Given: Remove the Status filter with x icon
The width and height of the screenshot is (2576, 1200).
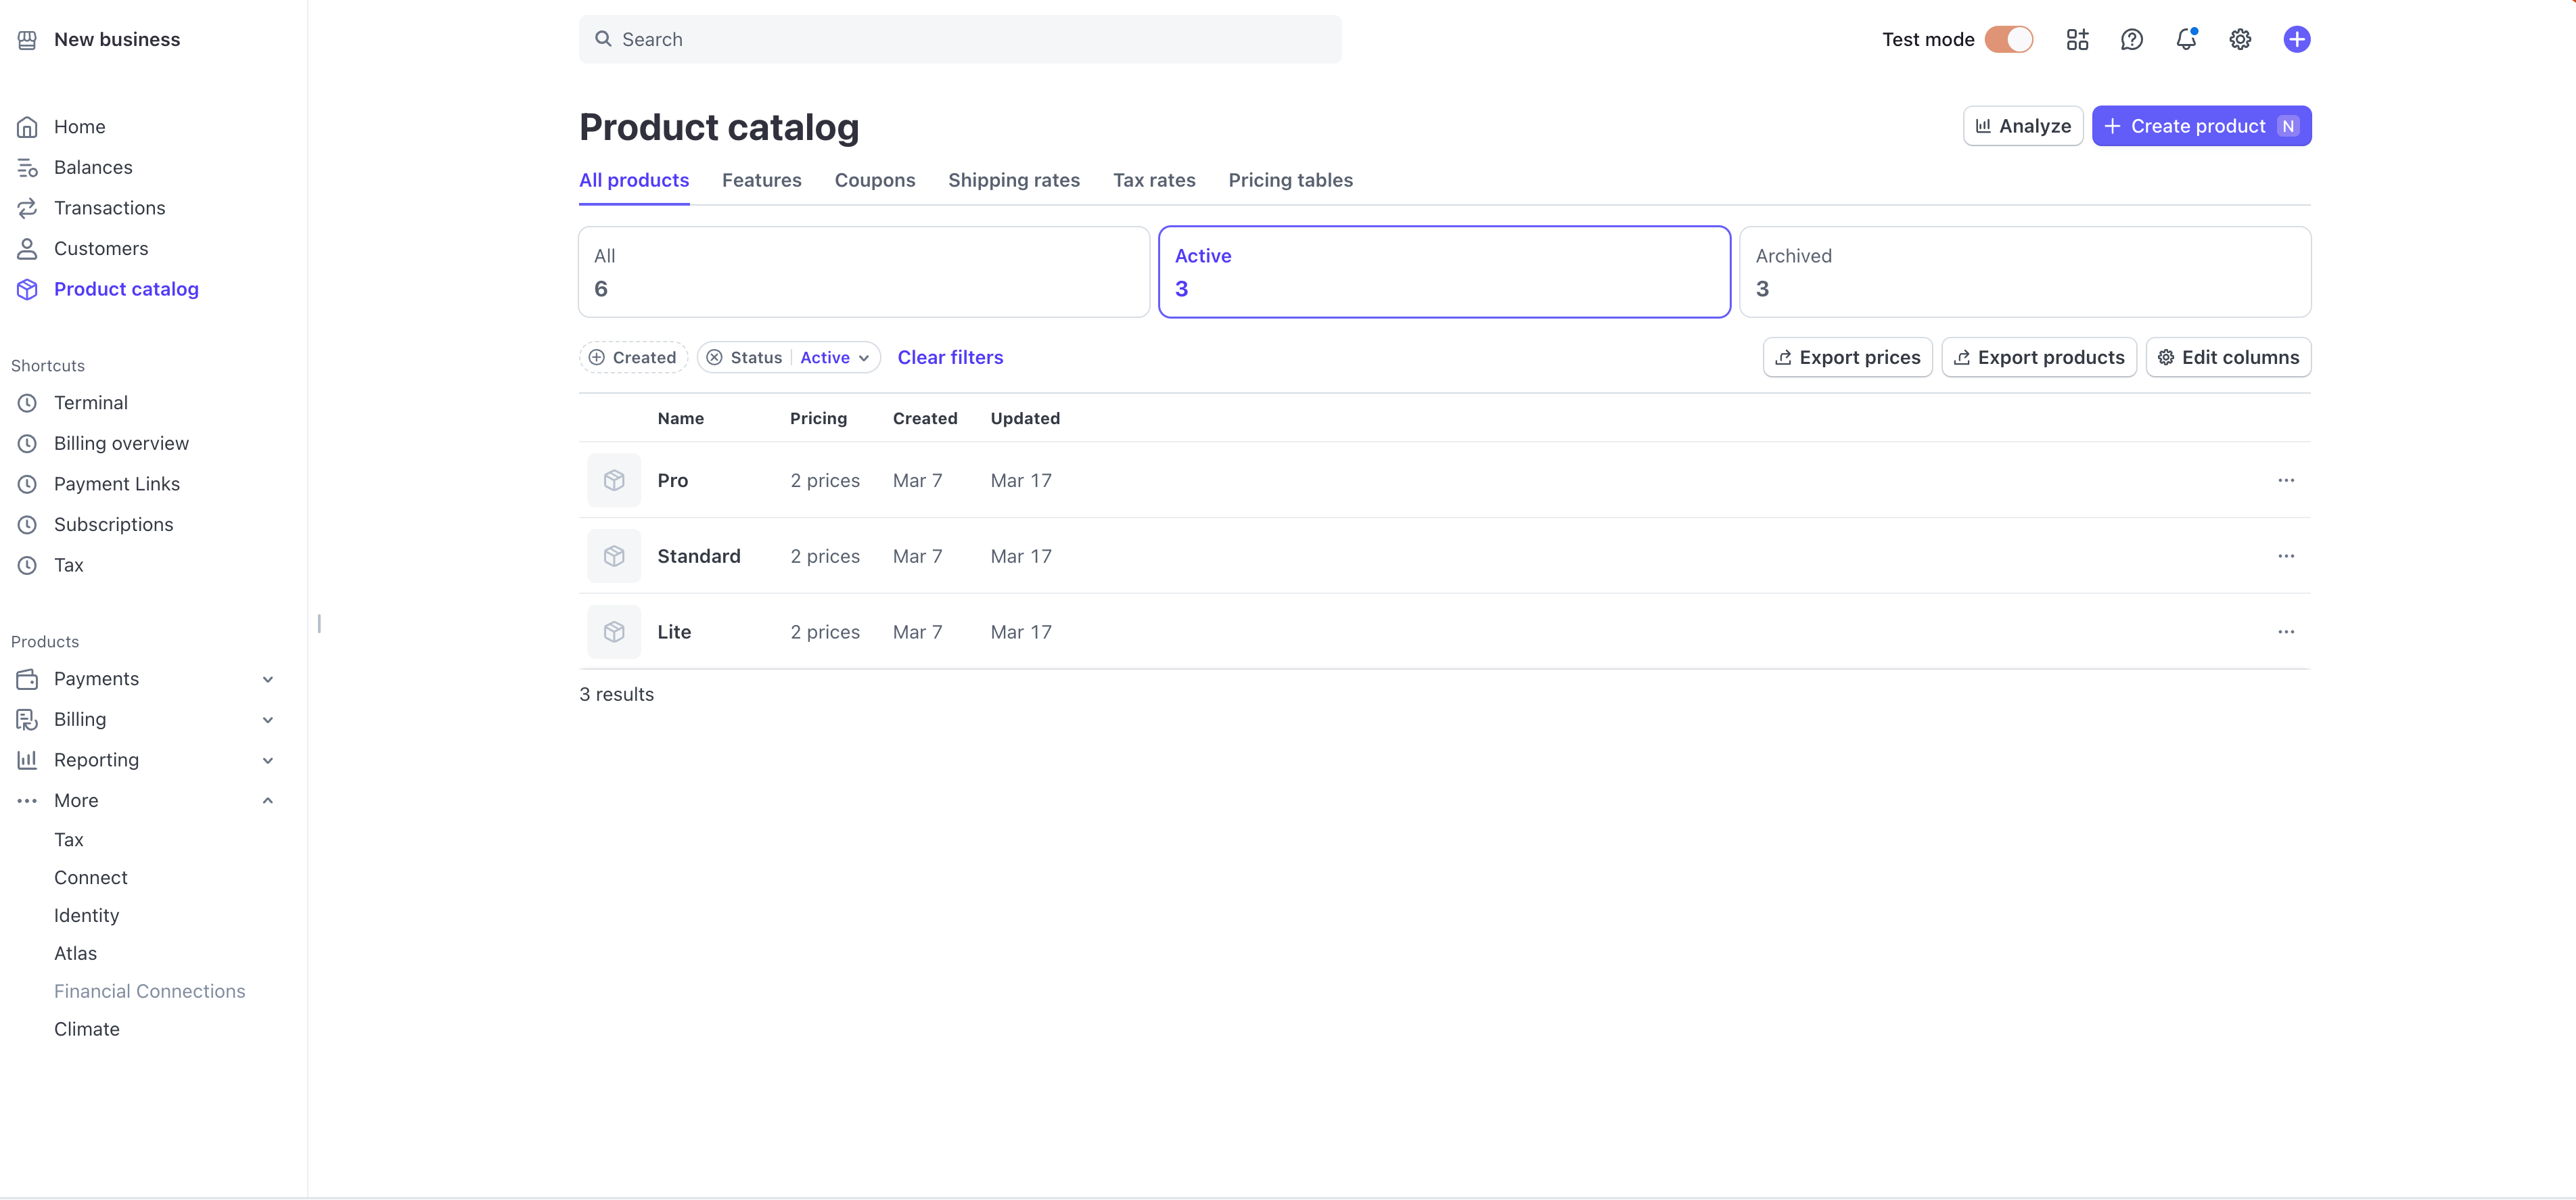Looking at the screenshot, I should 714,358.
